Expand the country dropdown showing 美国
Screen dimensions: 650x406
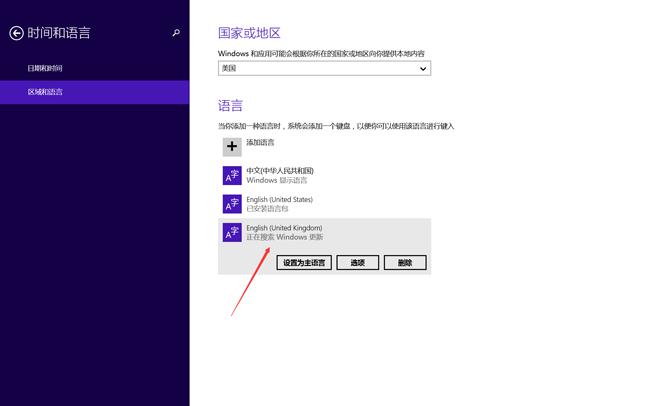pyautogui.click(x=324, y=68)
